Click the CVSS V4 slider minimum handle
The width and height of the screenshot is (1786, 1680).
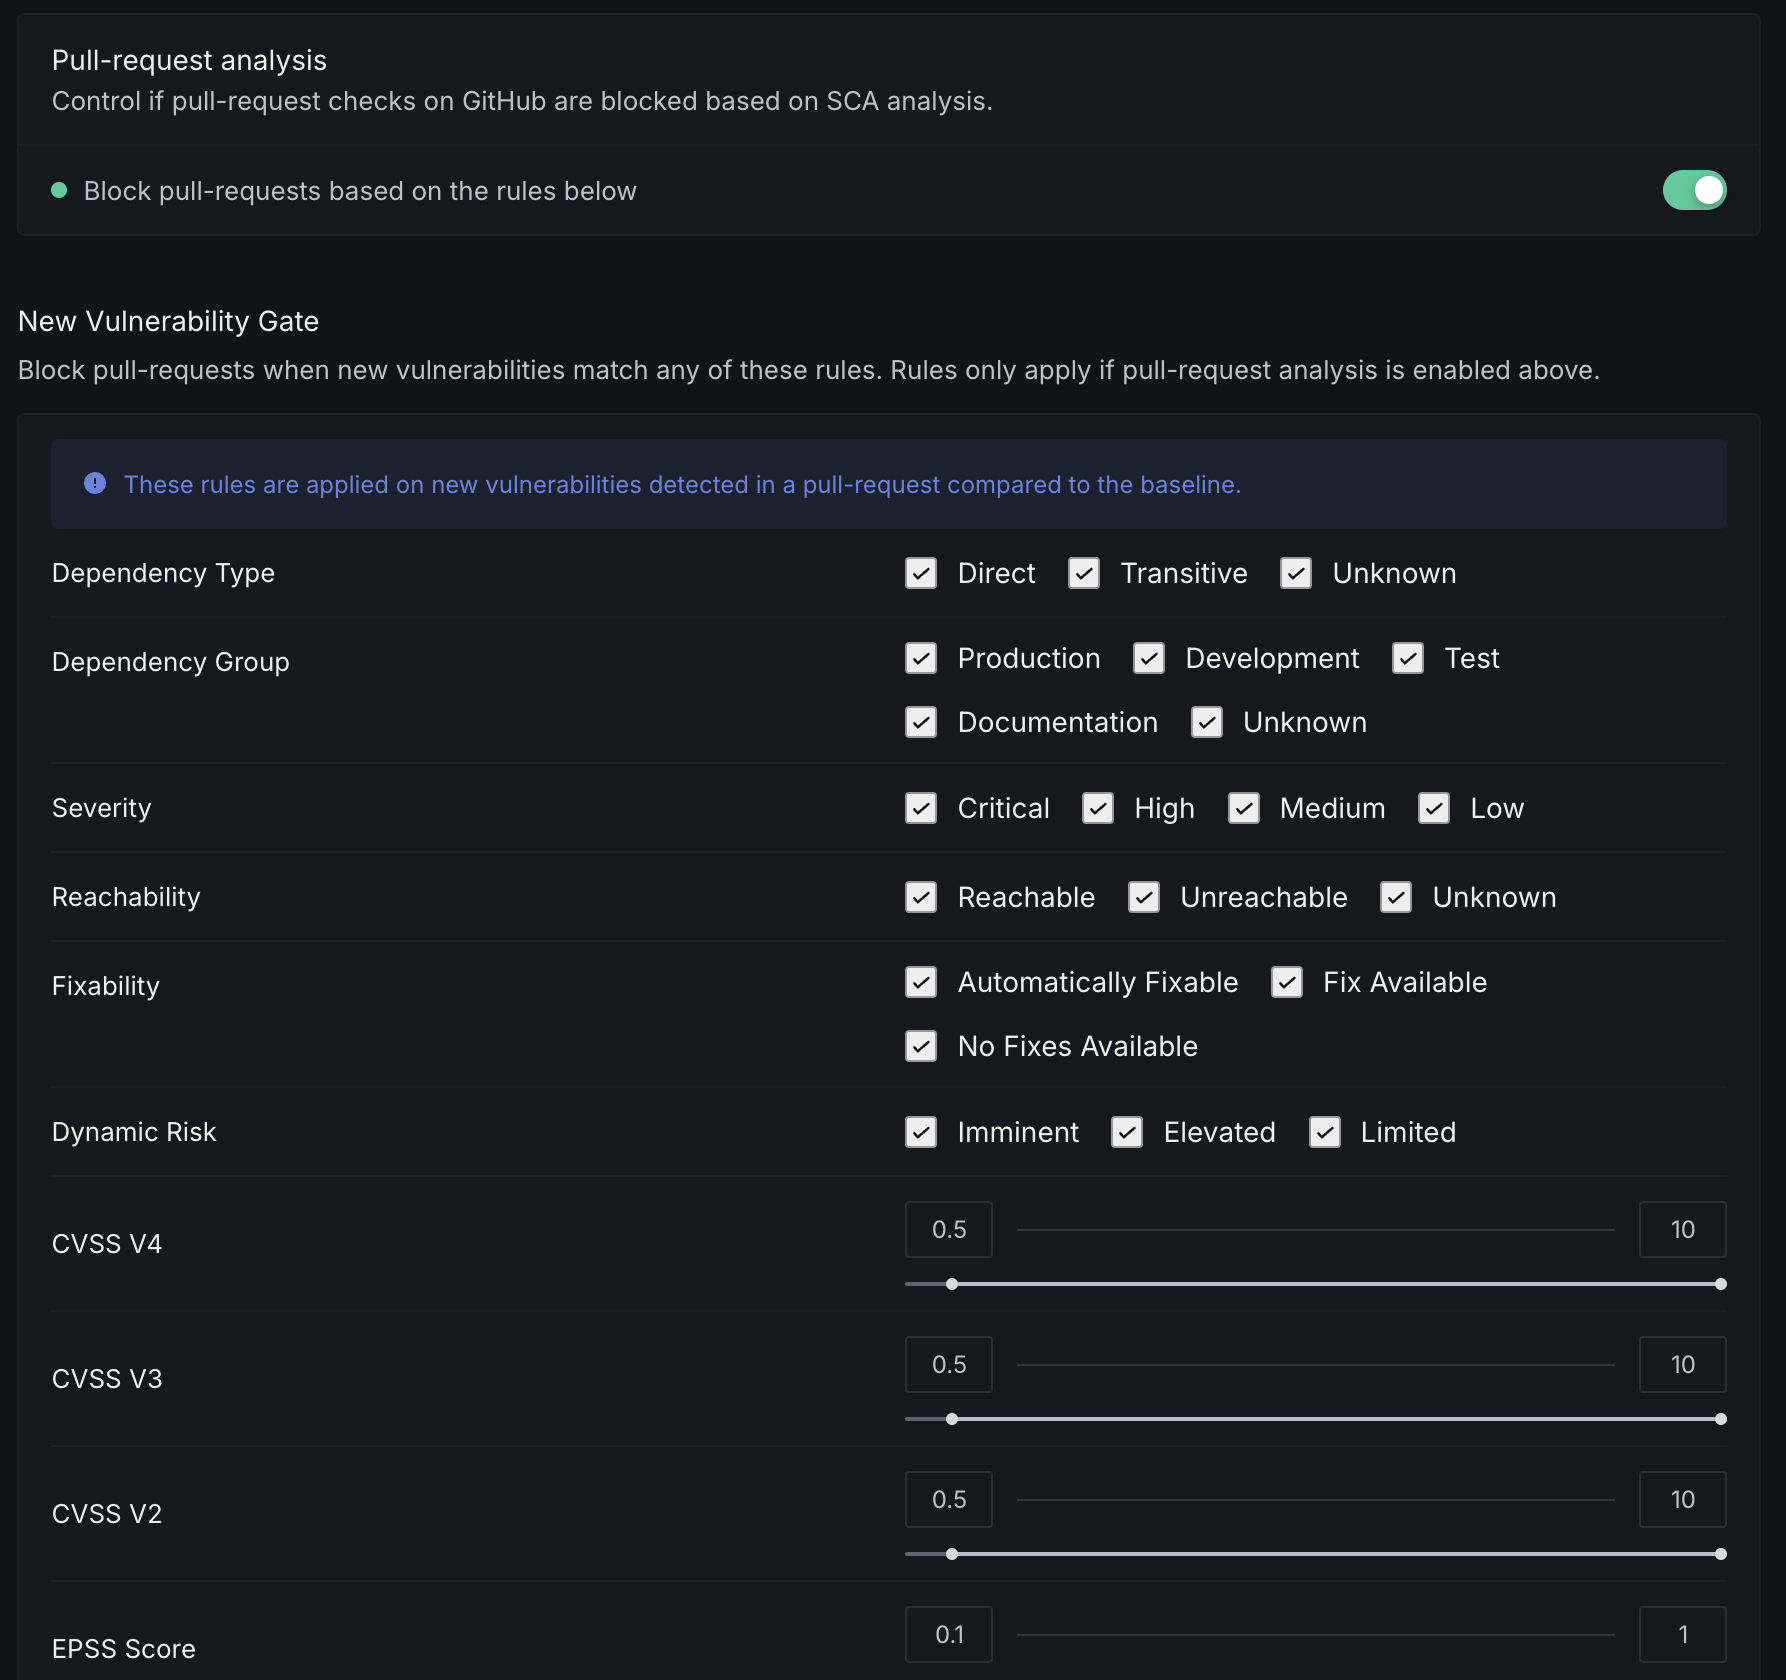(x=952, y=1284)
